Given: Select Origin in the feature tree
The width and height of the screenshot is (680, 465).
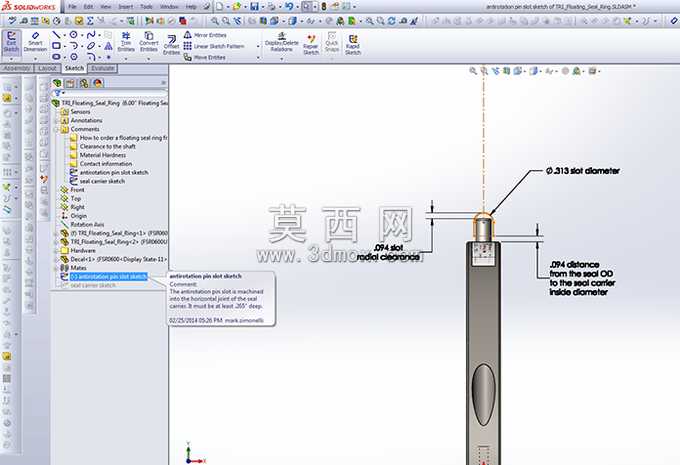Looking at the screenshot, I should click(x=78, y=216).
